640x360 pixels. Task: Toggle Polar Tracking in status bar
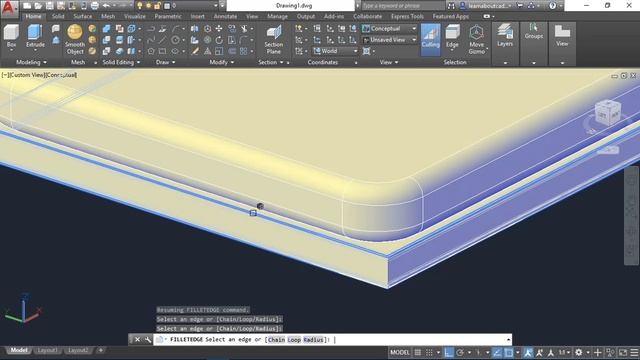[x=460, y=353]
